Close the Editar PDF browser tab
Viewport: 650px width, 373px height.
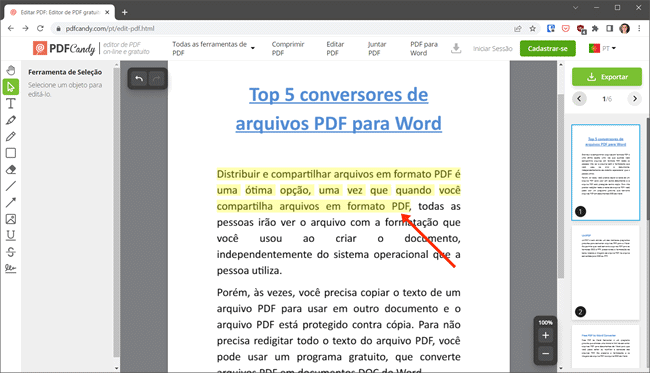click(107, 12)
